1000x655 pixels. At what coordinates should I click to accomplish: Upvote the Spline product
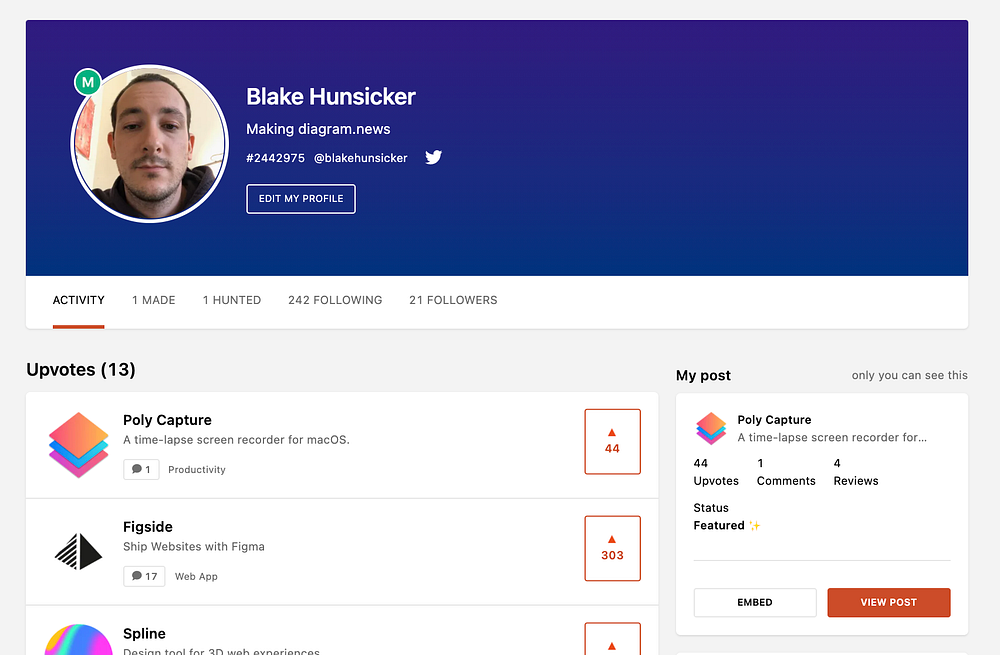coord(612,638)
